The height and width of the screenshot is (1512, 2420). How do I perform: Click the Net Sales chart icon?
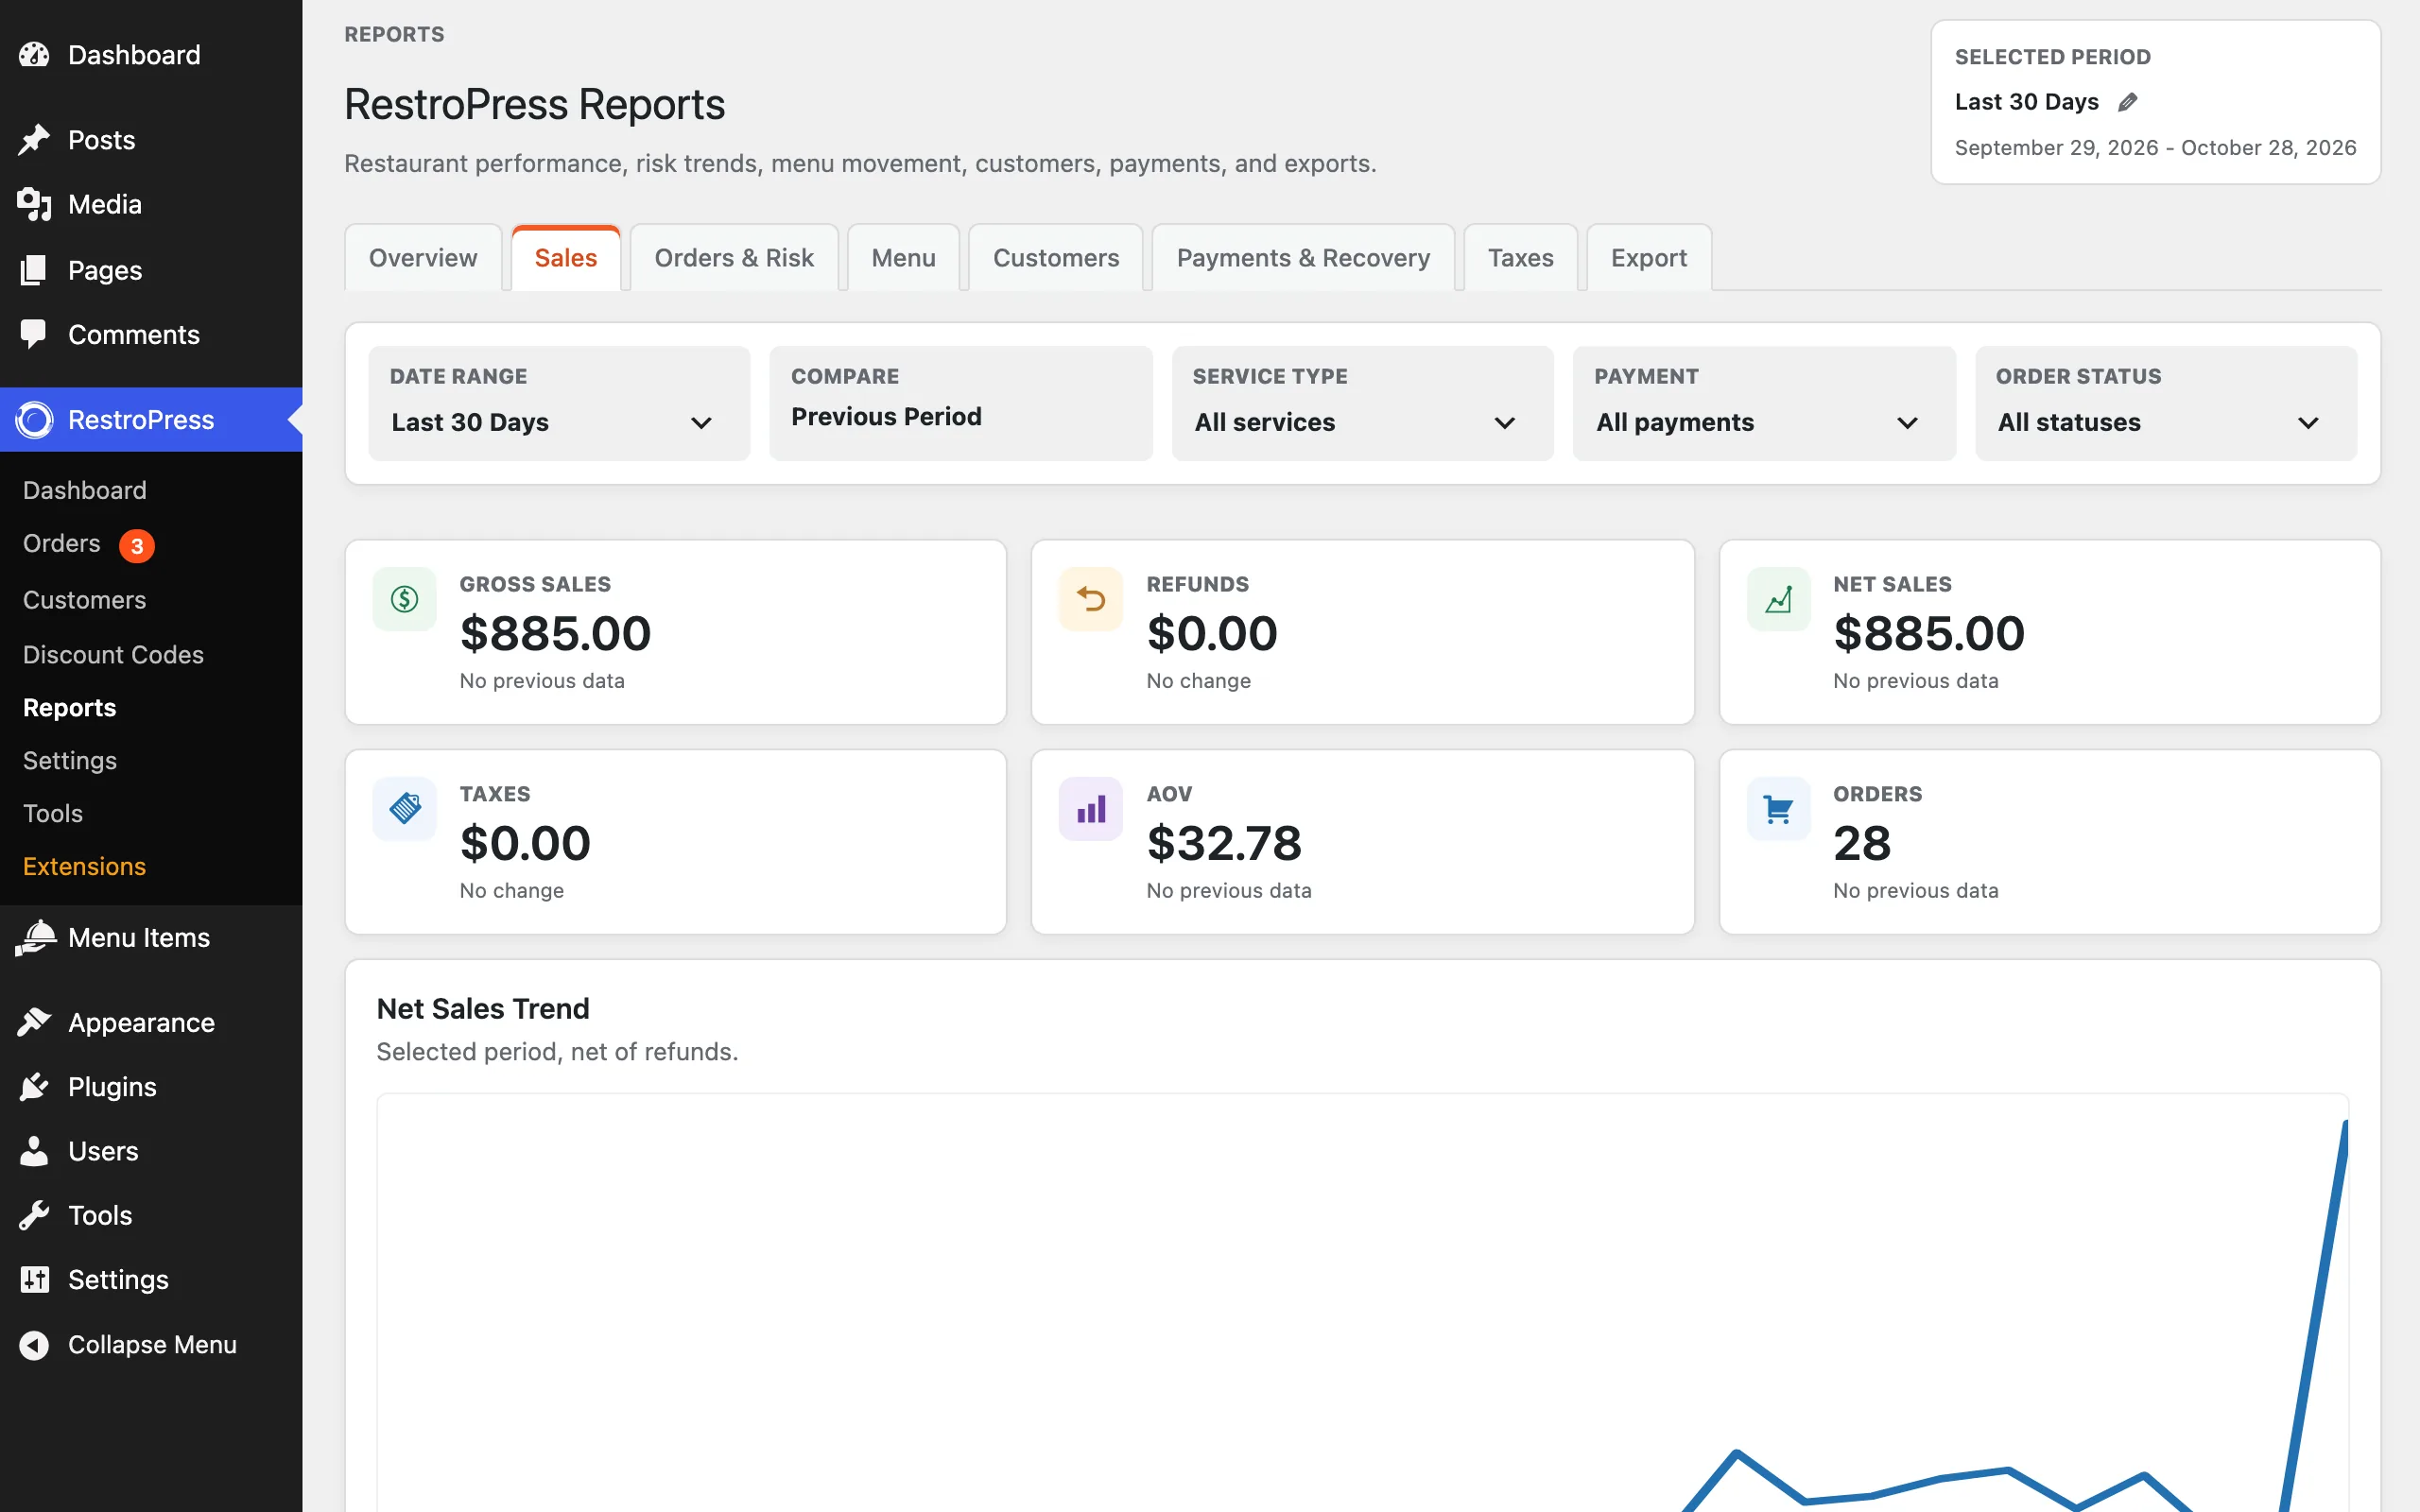click(1778, 599)
